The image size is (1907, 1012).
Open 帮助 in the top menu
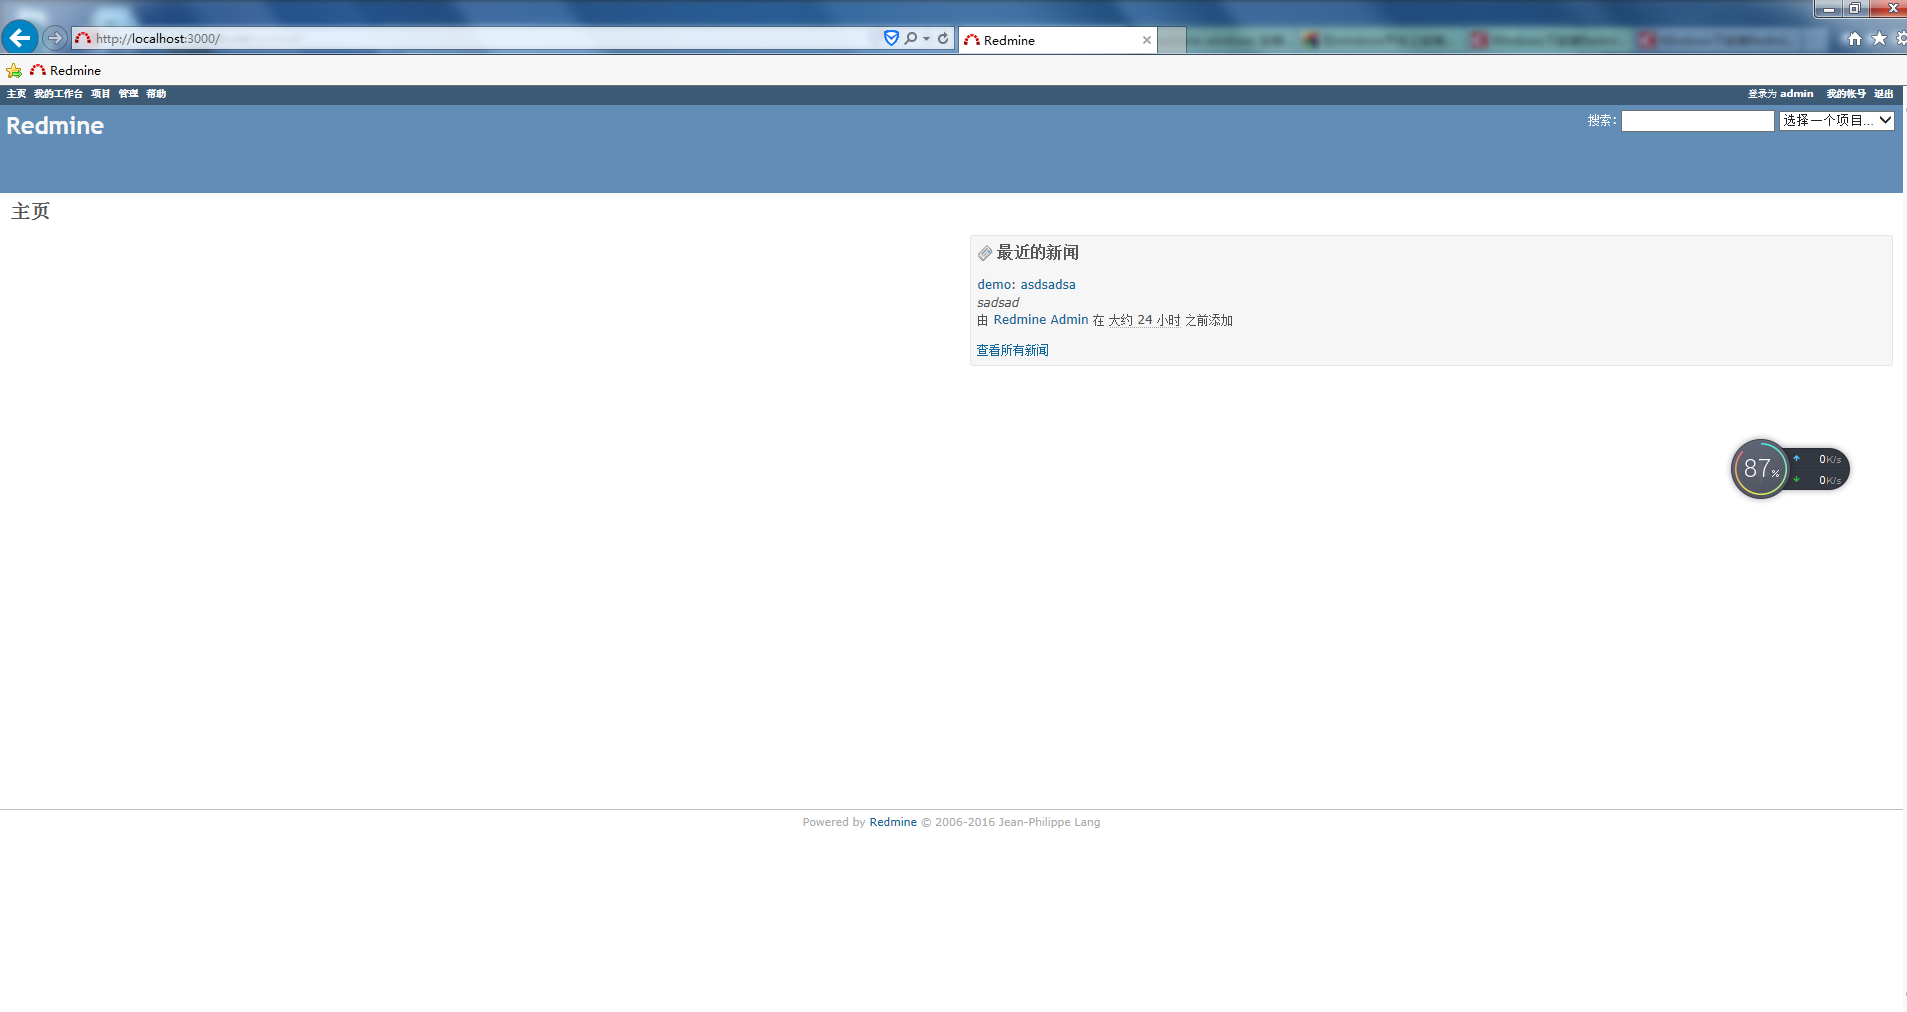[x=156, y=94]
